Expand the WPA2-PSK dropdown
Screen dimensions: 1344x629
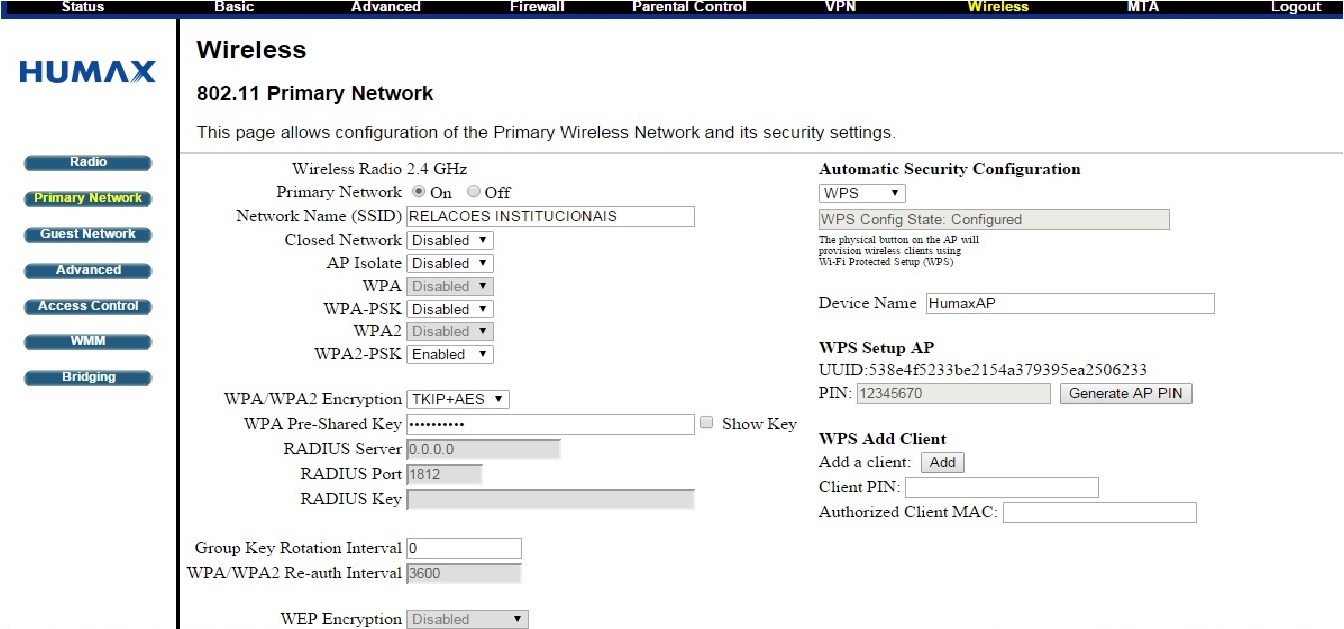coord(450,354)
